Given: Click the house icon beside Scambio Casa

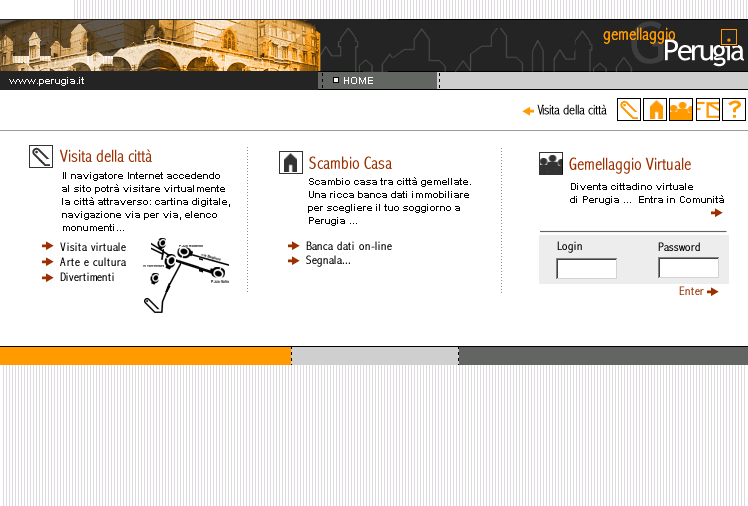Looking at the screenshot, I should pyautogui.click(x=291, y=162).
